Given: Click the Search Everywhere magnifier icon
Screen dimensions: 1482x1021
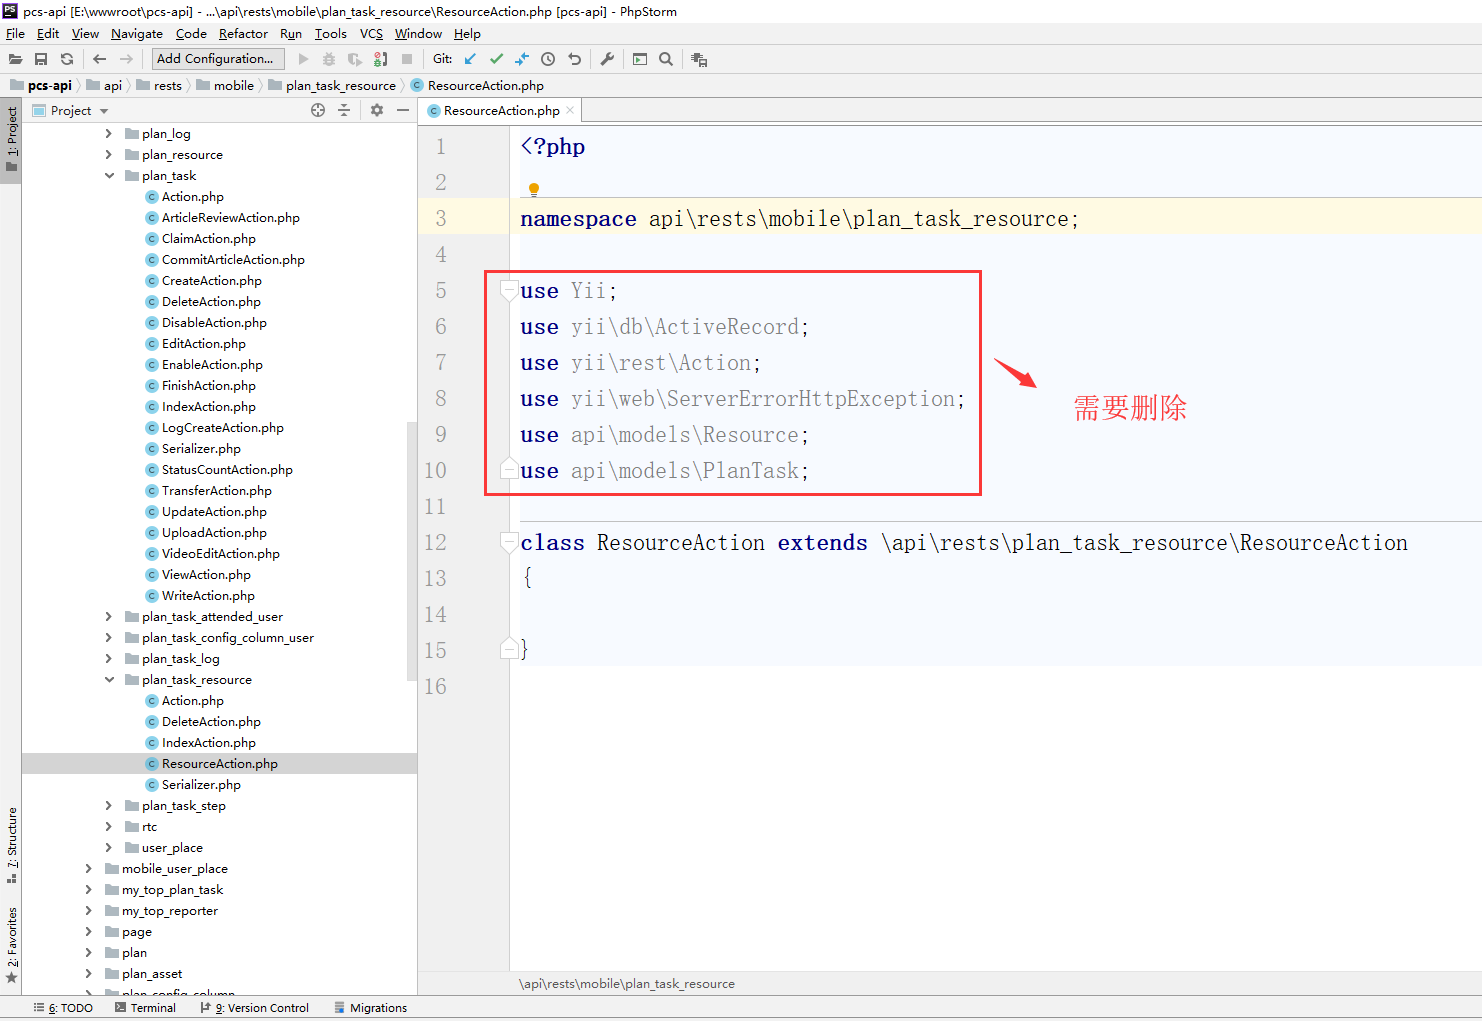Looking at the screenshot, I should click(666, 59).
